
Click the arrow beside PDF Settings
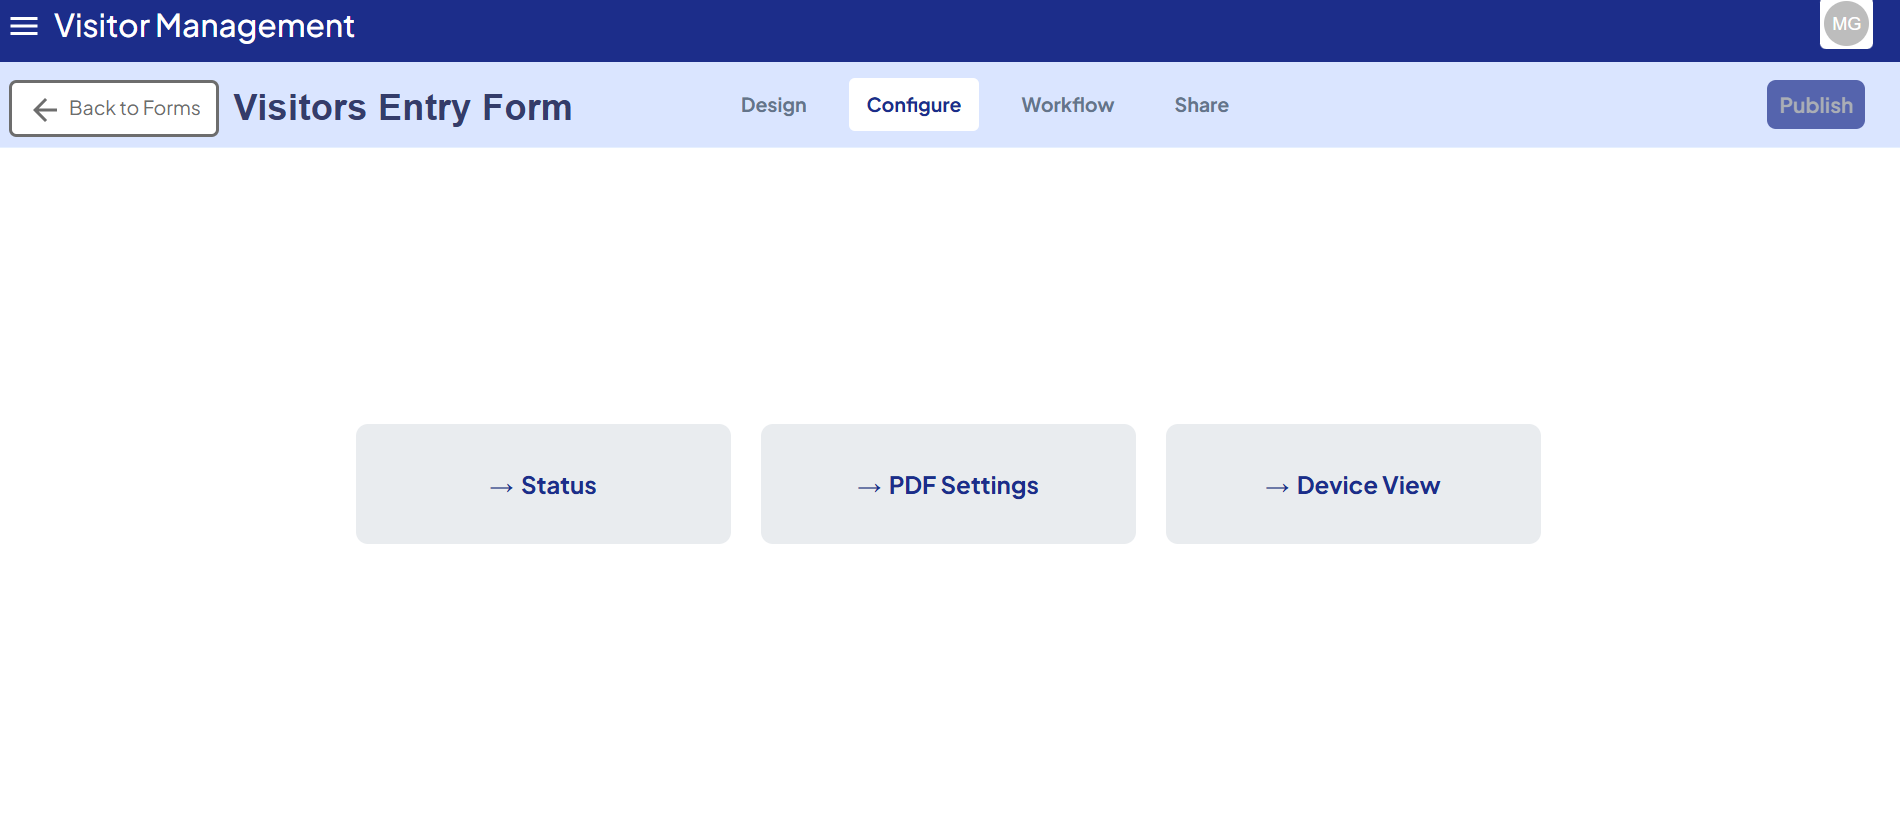point(869,487)
